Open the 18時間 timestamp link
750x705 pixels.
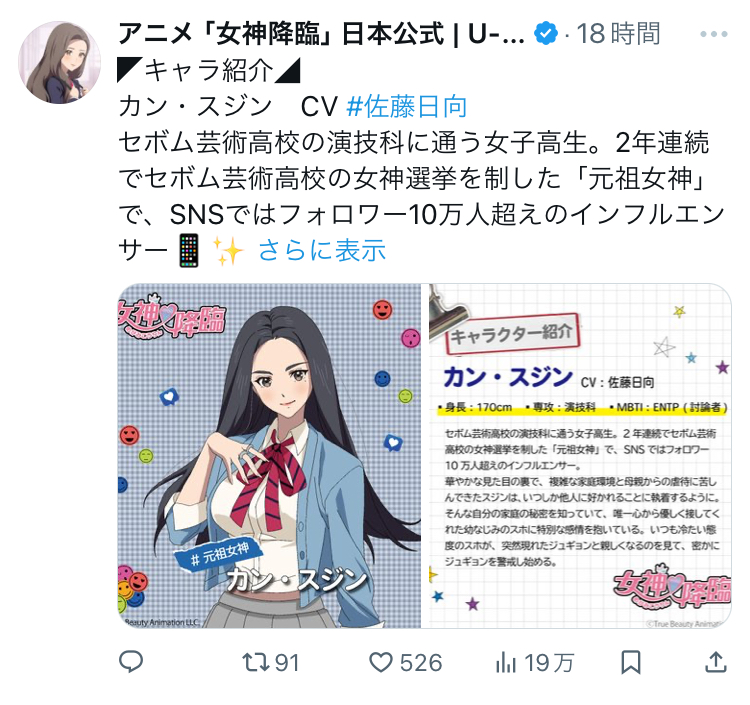pos(618,34)
